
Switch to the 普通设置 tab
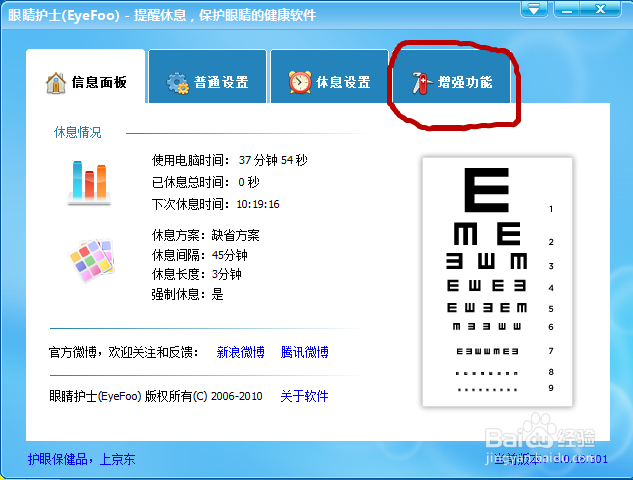[x=208, y=77]
